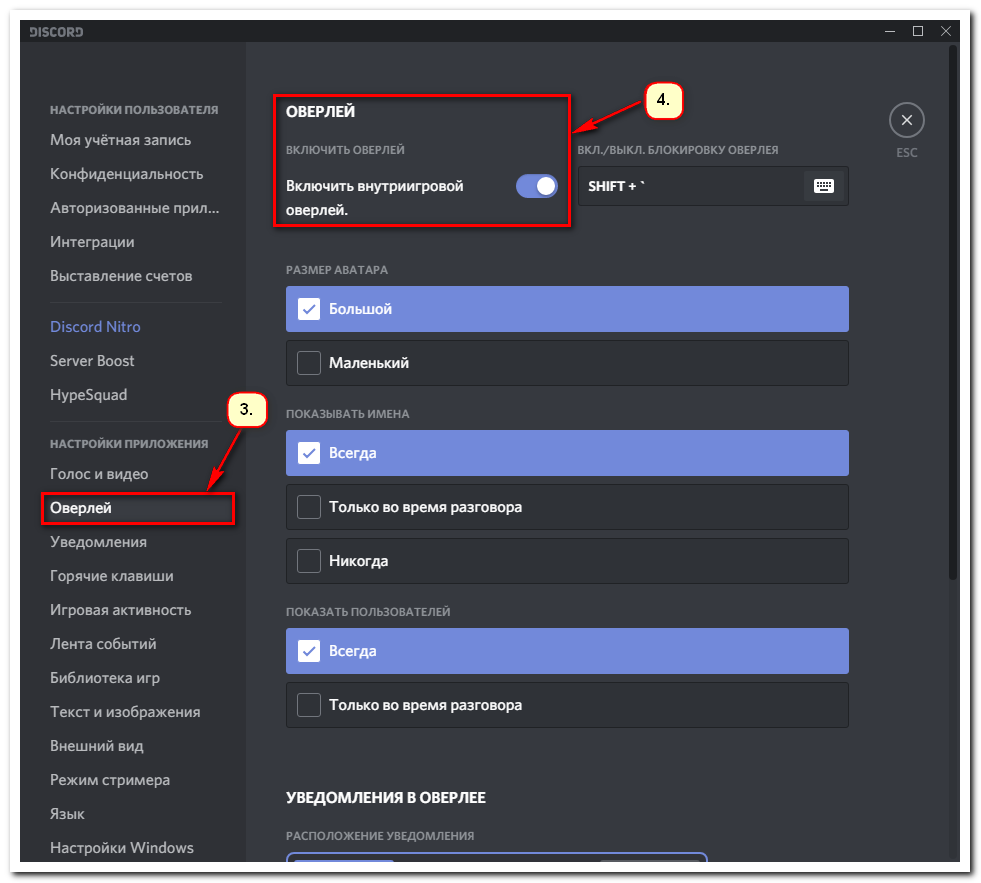Close the Discord window
The image size is (981, 883).
[x=946, y=31]
